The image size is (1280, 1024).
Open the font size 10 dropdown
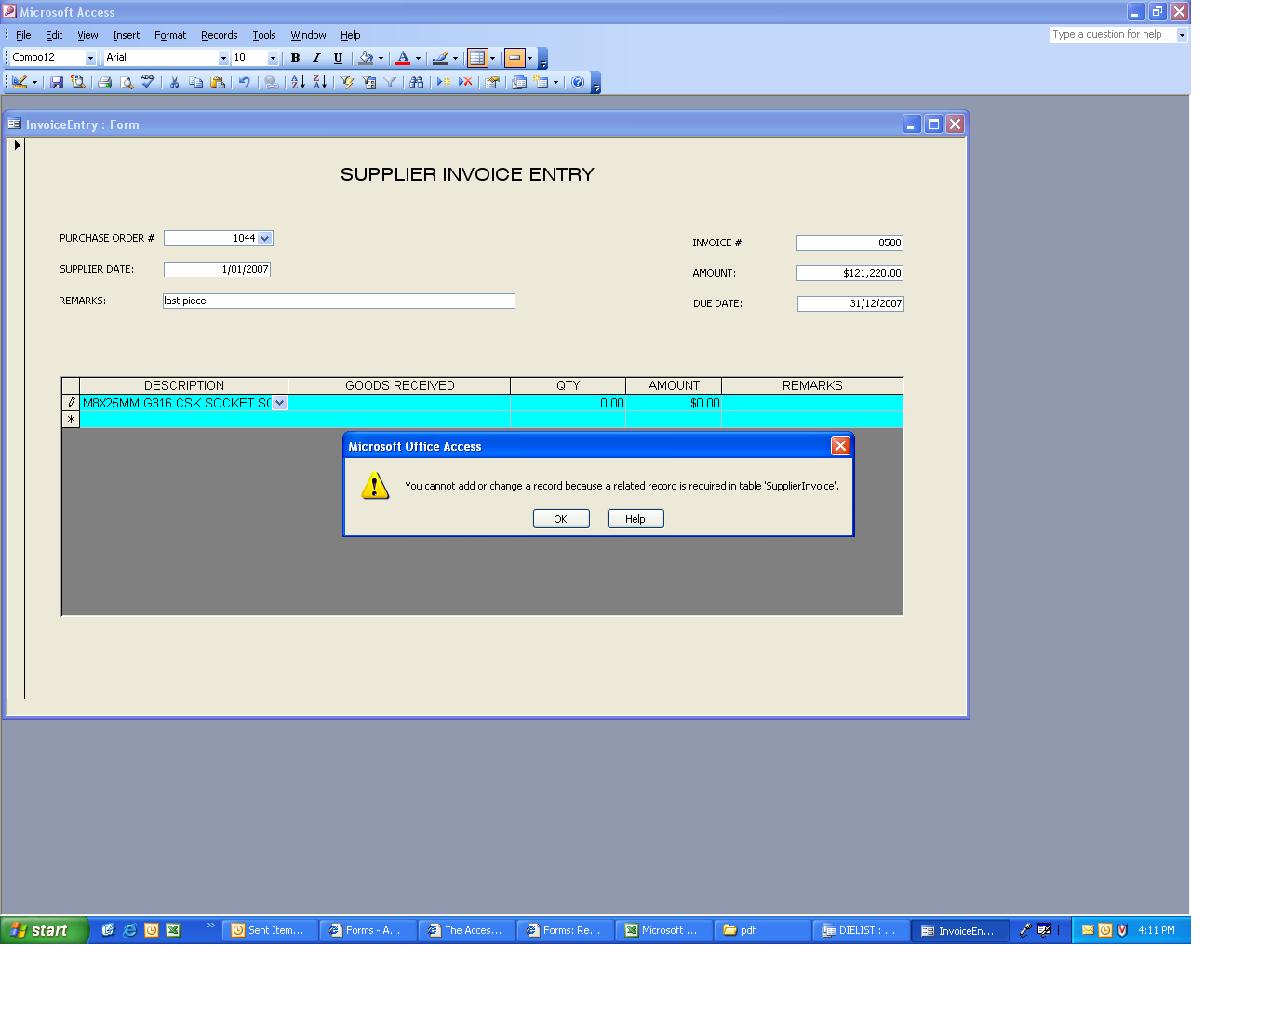click(273, 58)
